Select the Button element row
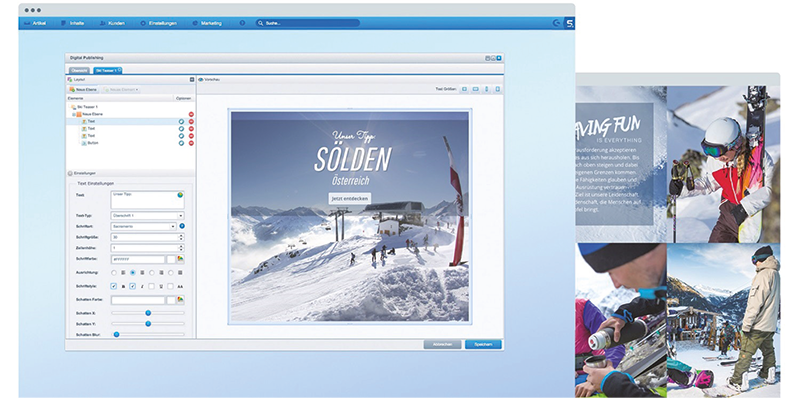Image resolution: width=800 pixels, height=398 pixels. pos(131,143)
